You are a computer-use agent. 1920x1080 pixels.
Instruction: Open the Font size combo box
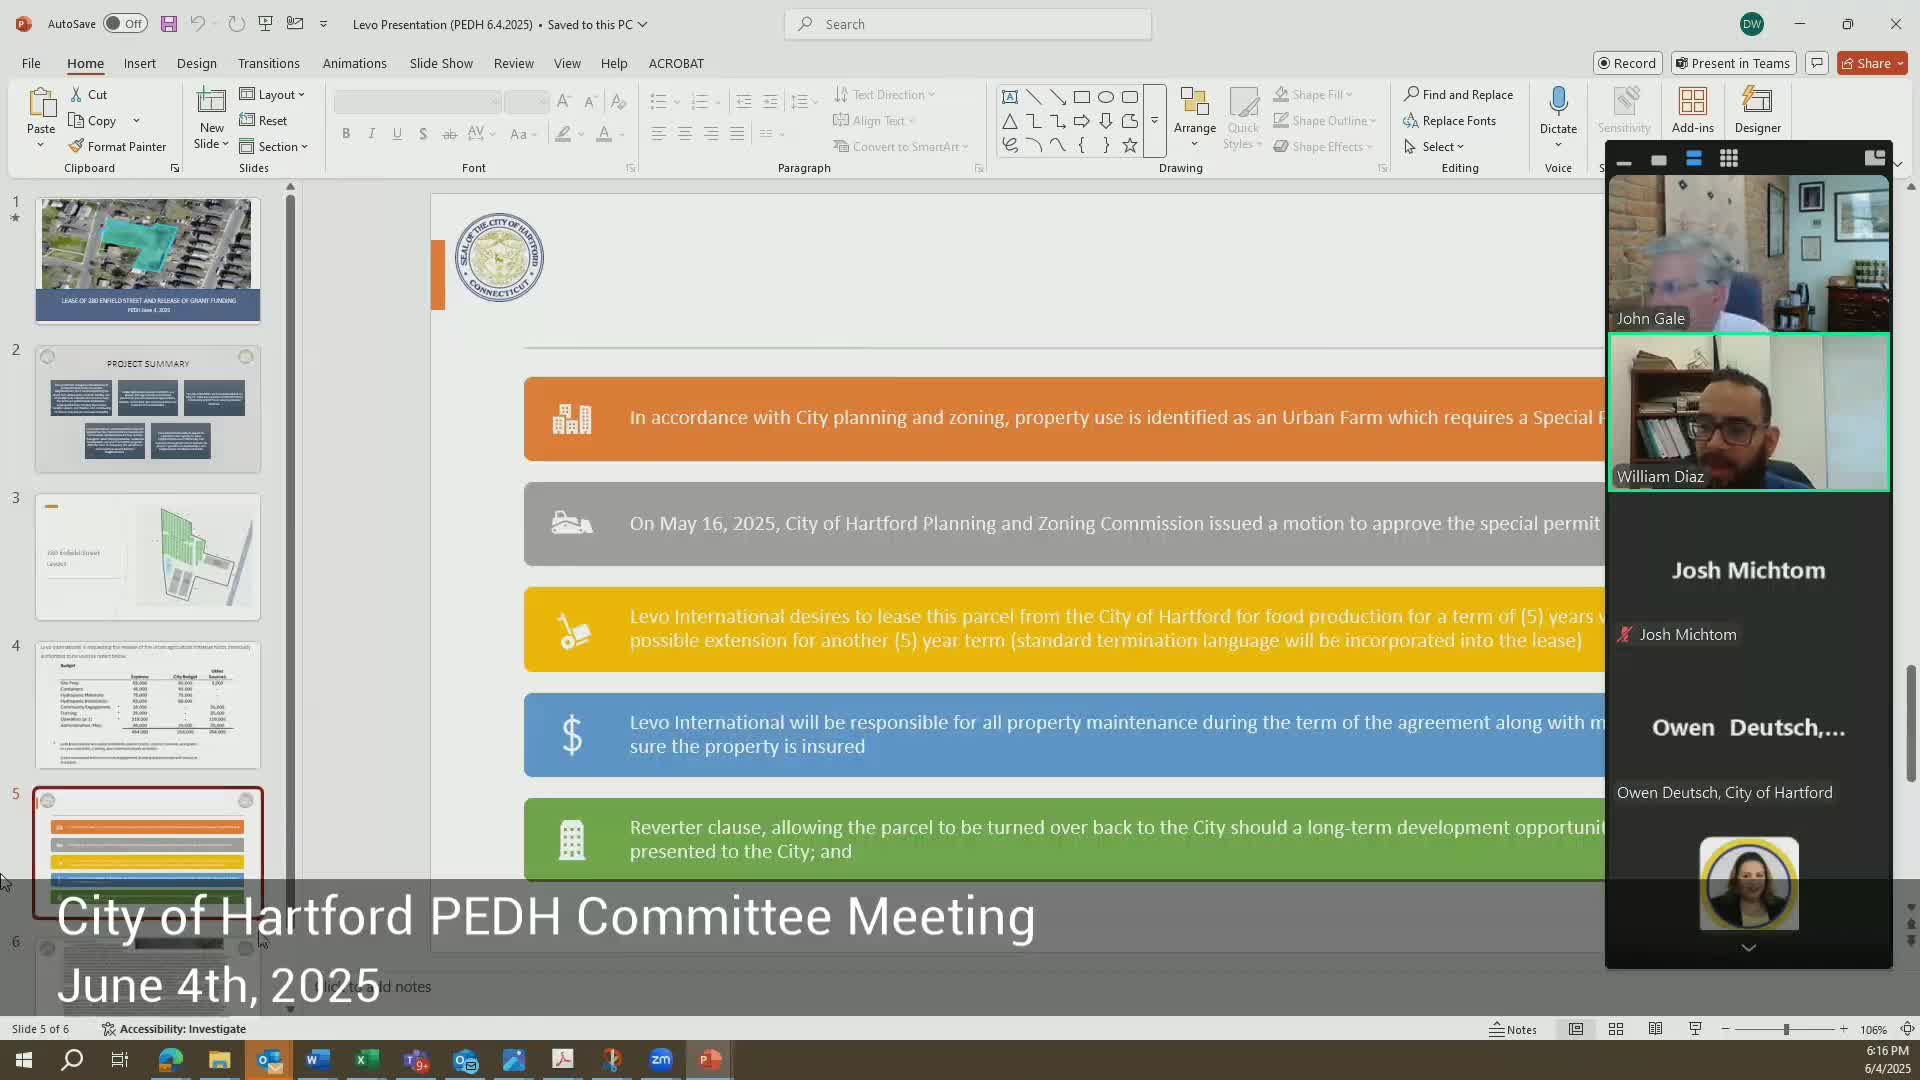click(527, 101)
